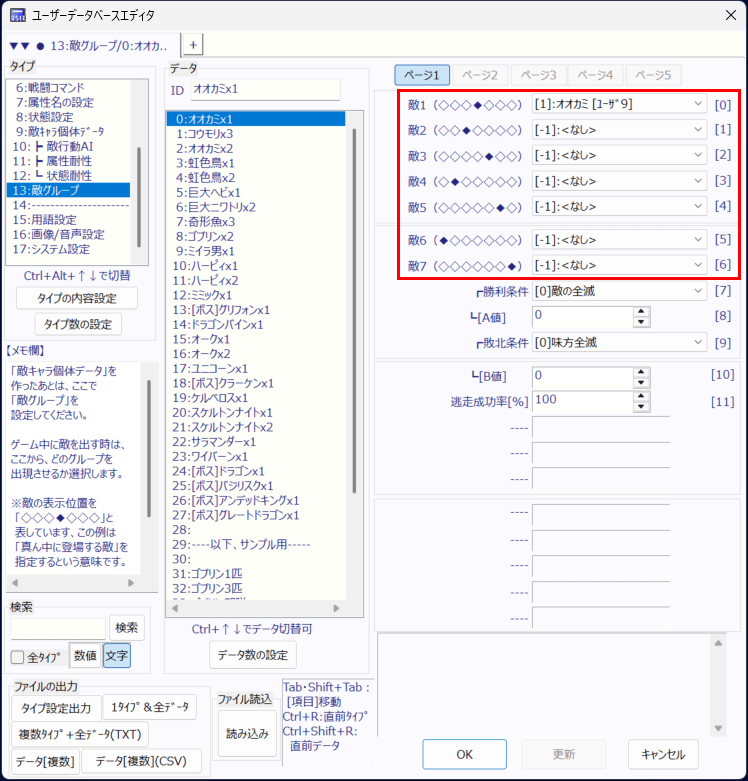Click the left scroll arrow under the memo panel
Image resolution: width=748 pixels, height=781 pixels.
13,582
